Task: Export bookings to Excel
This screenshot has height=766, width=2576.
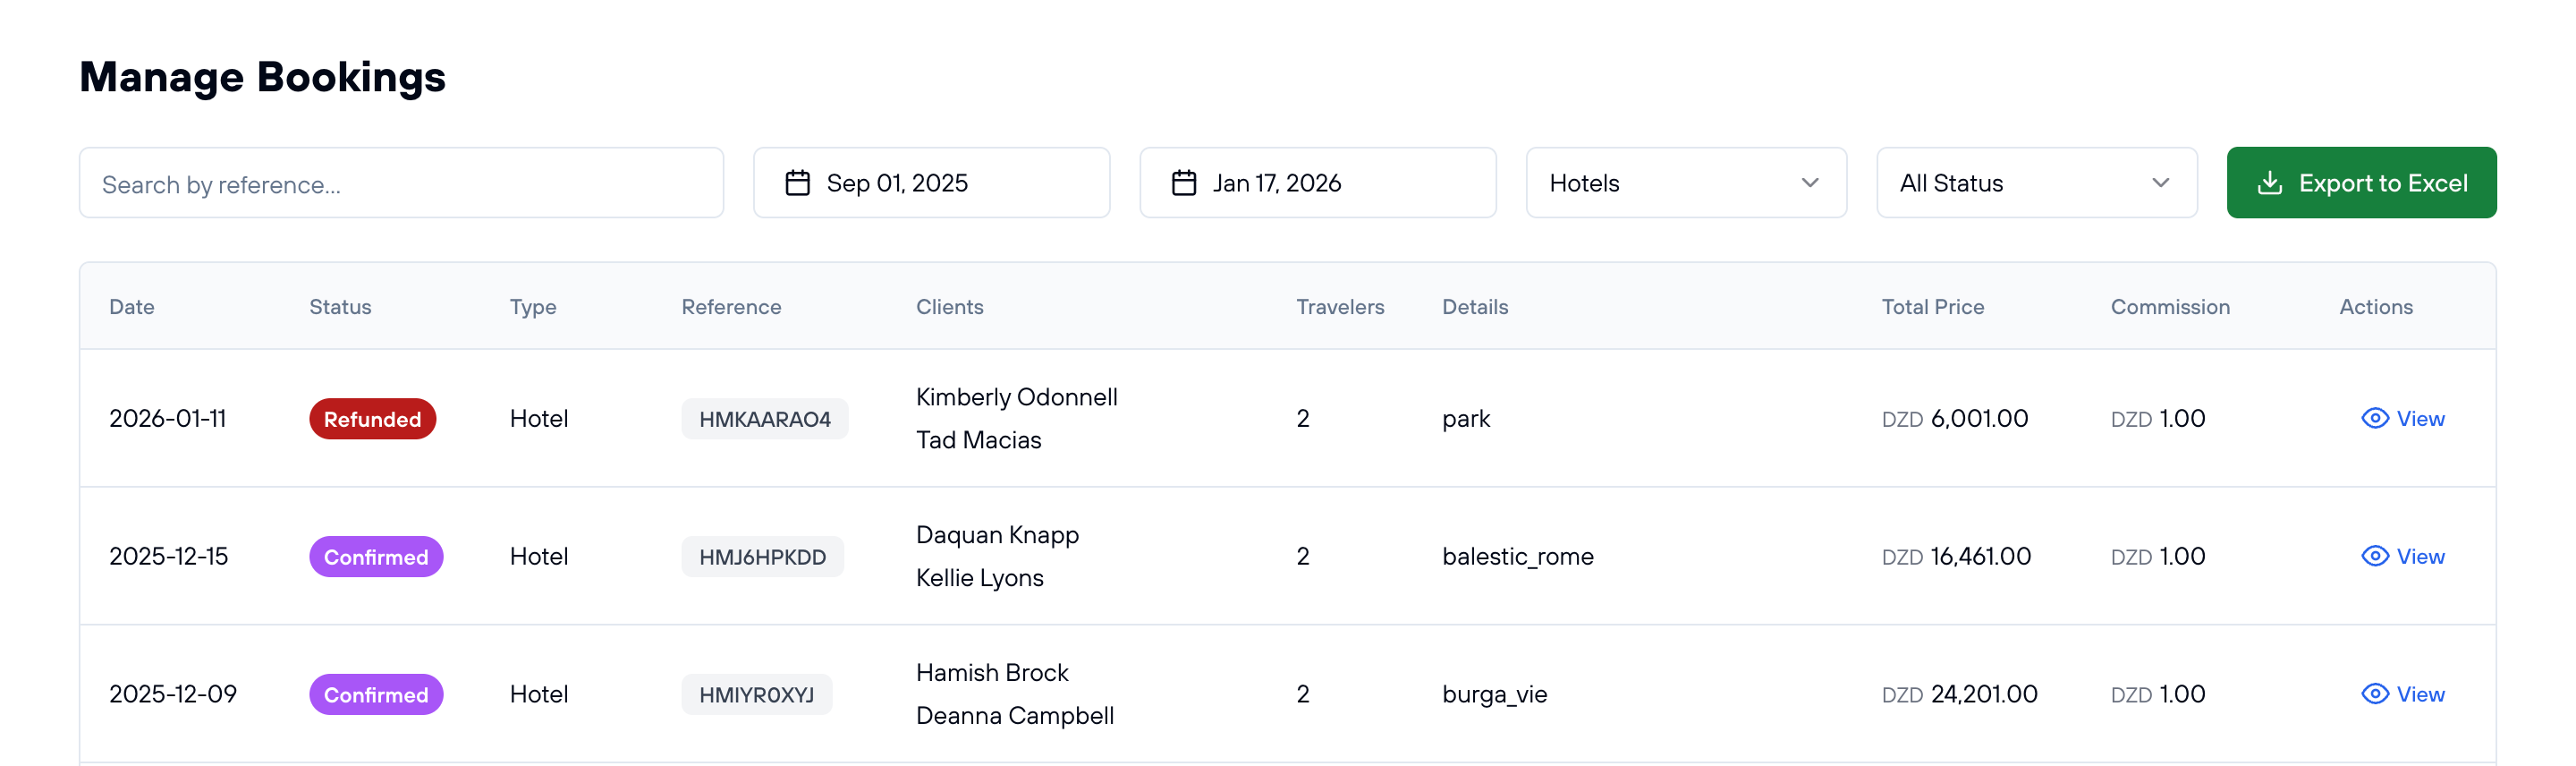Action: [2360, 183]
